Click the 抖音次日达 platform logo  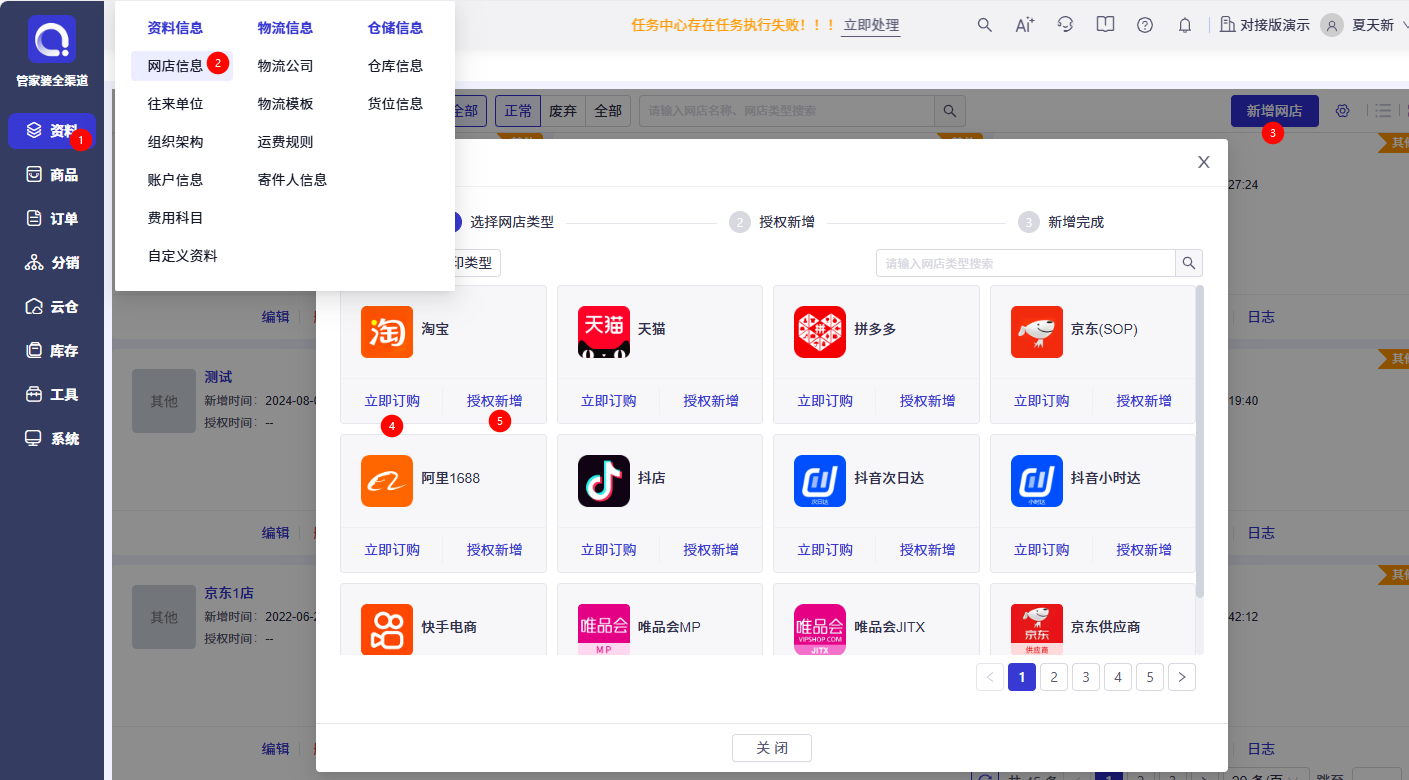[x=820, y=481]
